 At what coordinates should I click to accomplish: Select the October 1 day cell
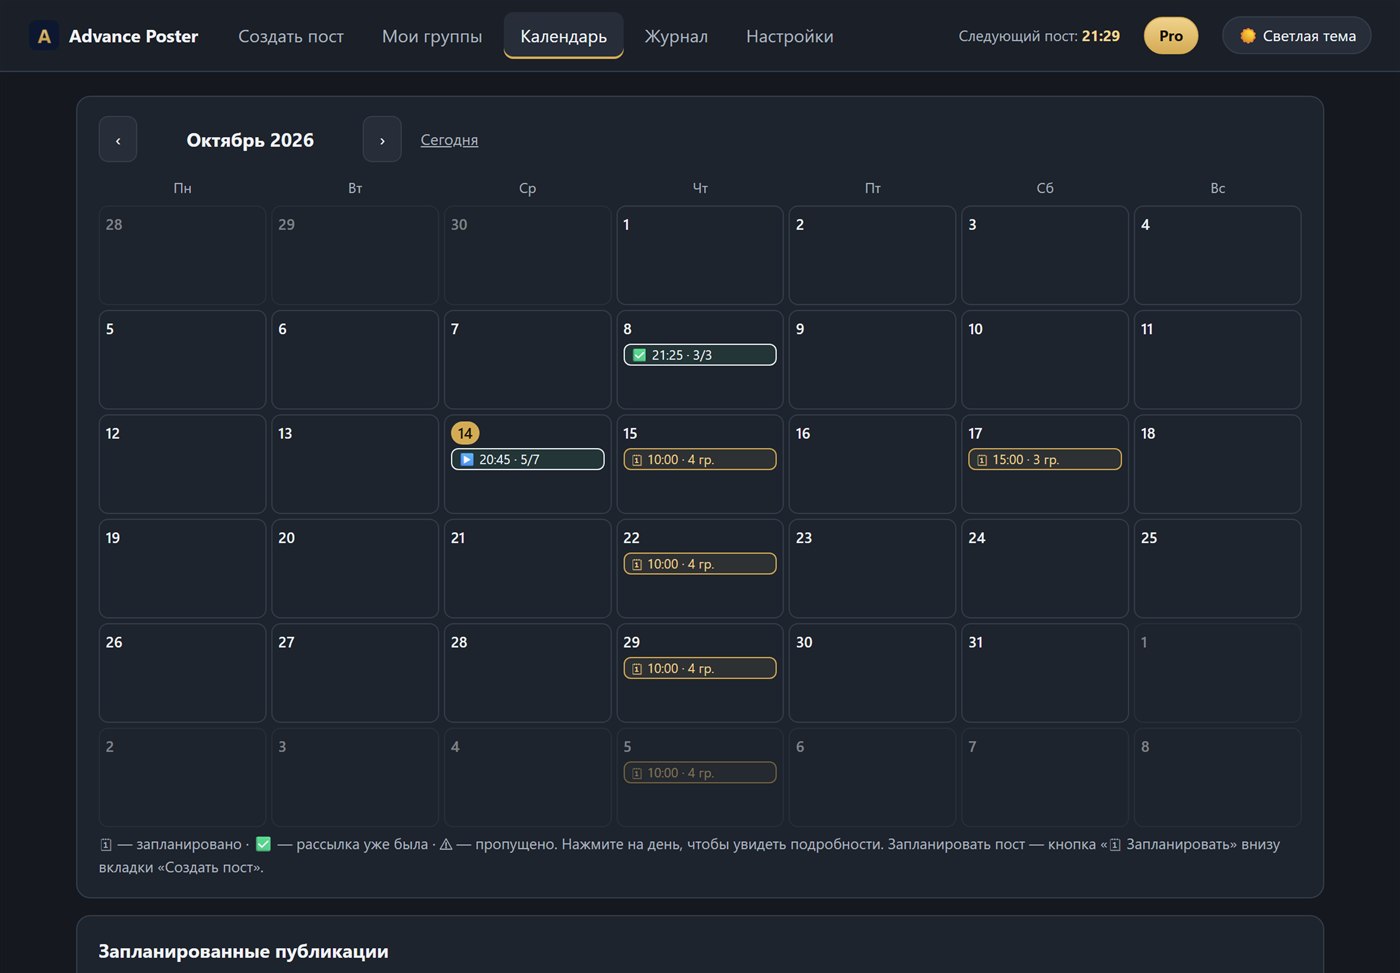pyautogui.click(x=700, y=255)
